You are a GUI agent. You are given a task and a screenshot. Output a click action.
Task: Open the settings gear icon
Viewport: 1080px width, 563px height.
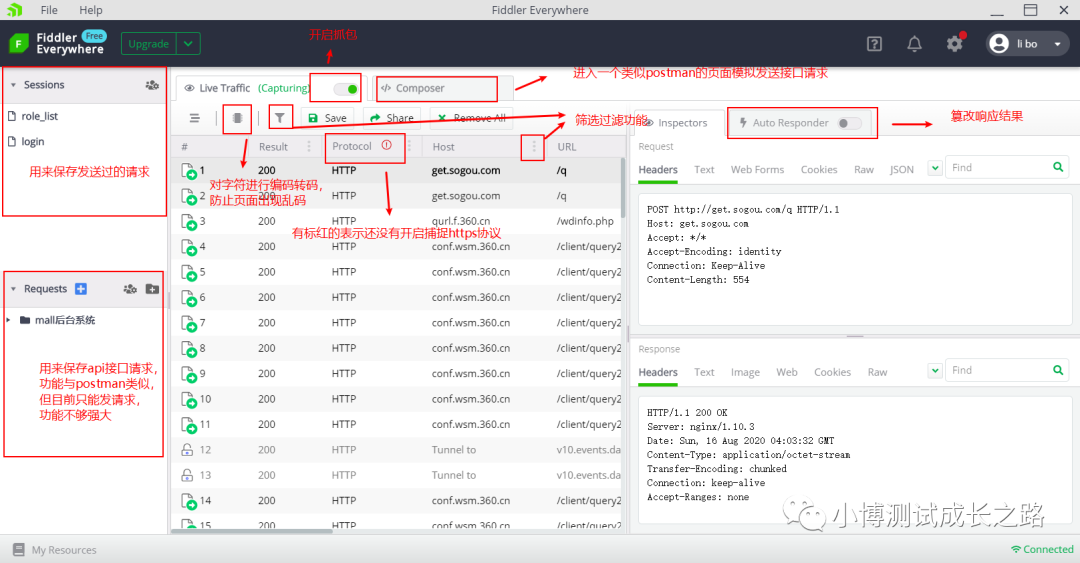point(955,44)
